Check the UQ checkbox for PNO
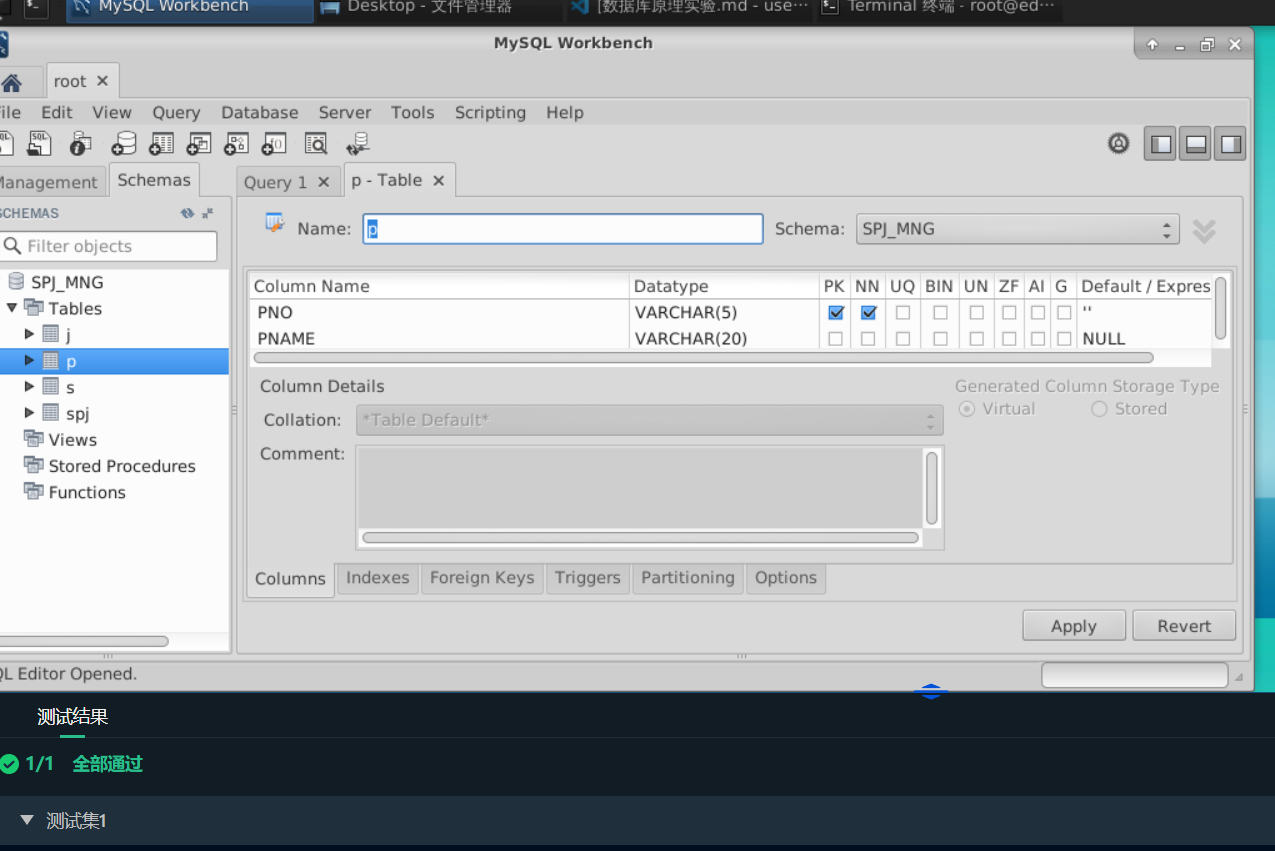 [x=903, y=313]
